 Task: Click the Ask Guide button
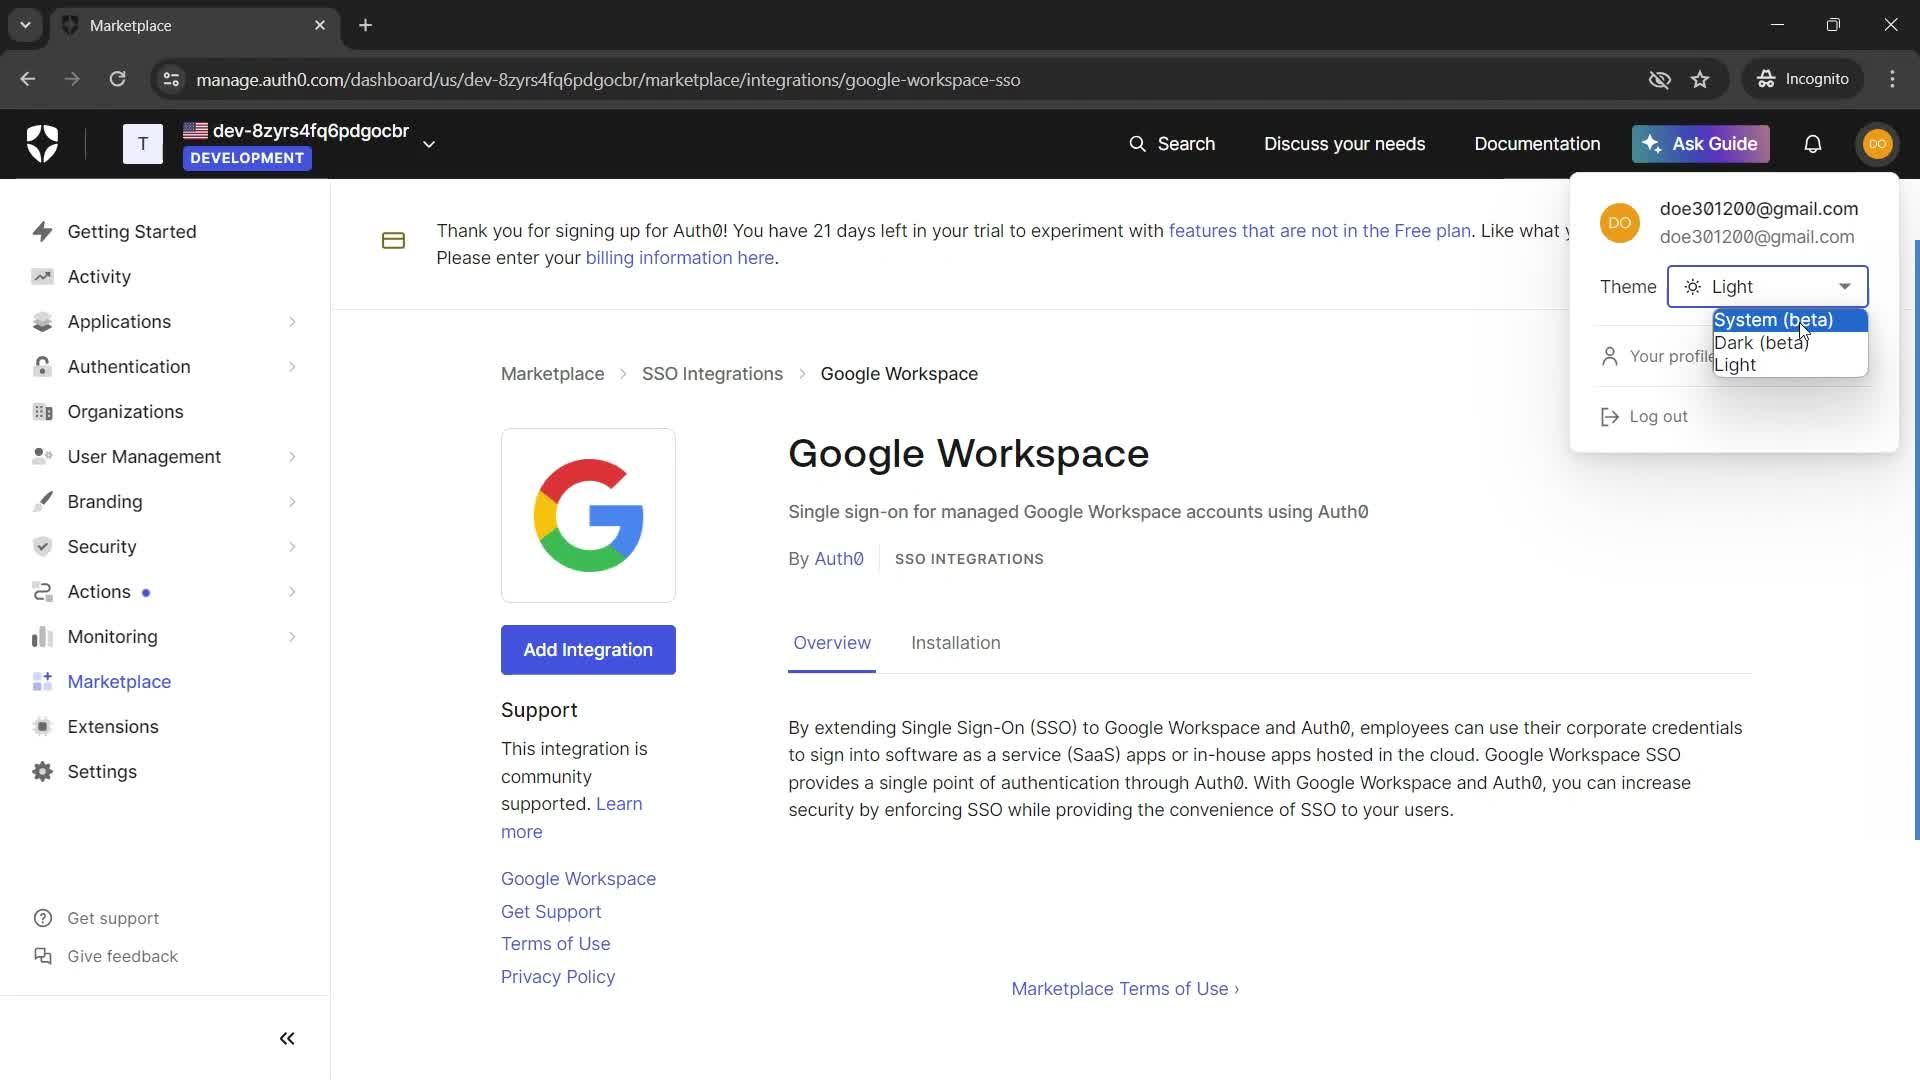tap(1700, 144)
